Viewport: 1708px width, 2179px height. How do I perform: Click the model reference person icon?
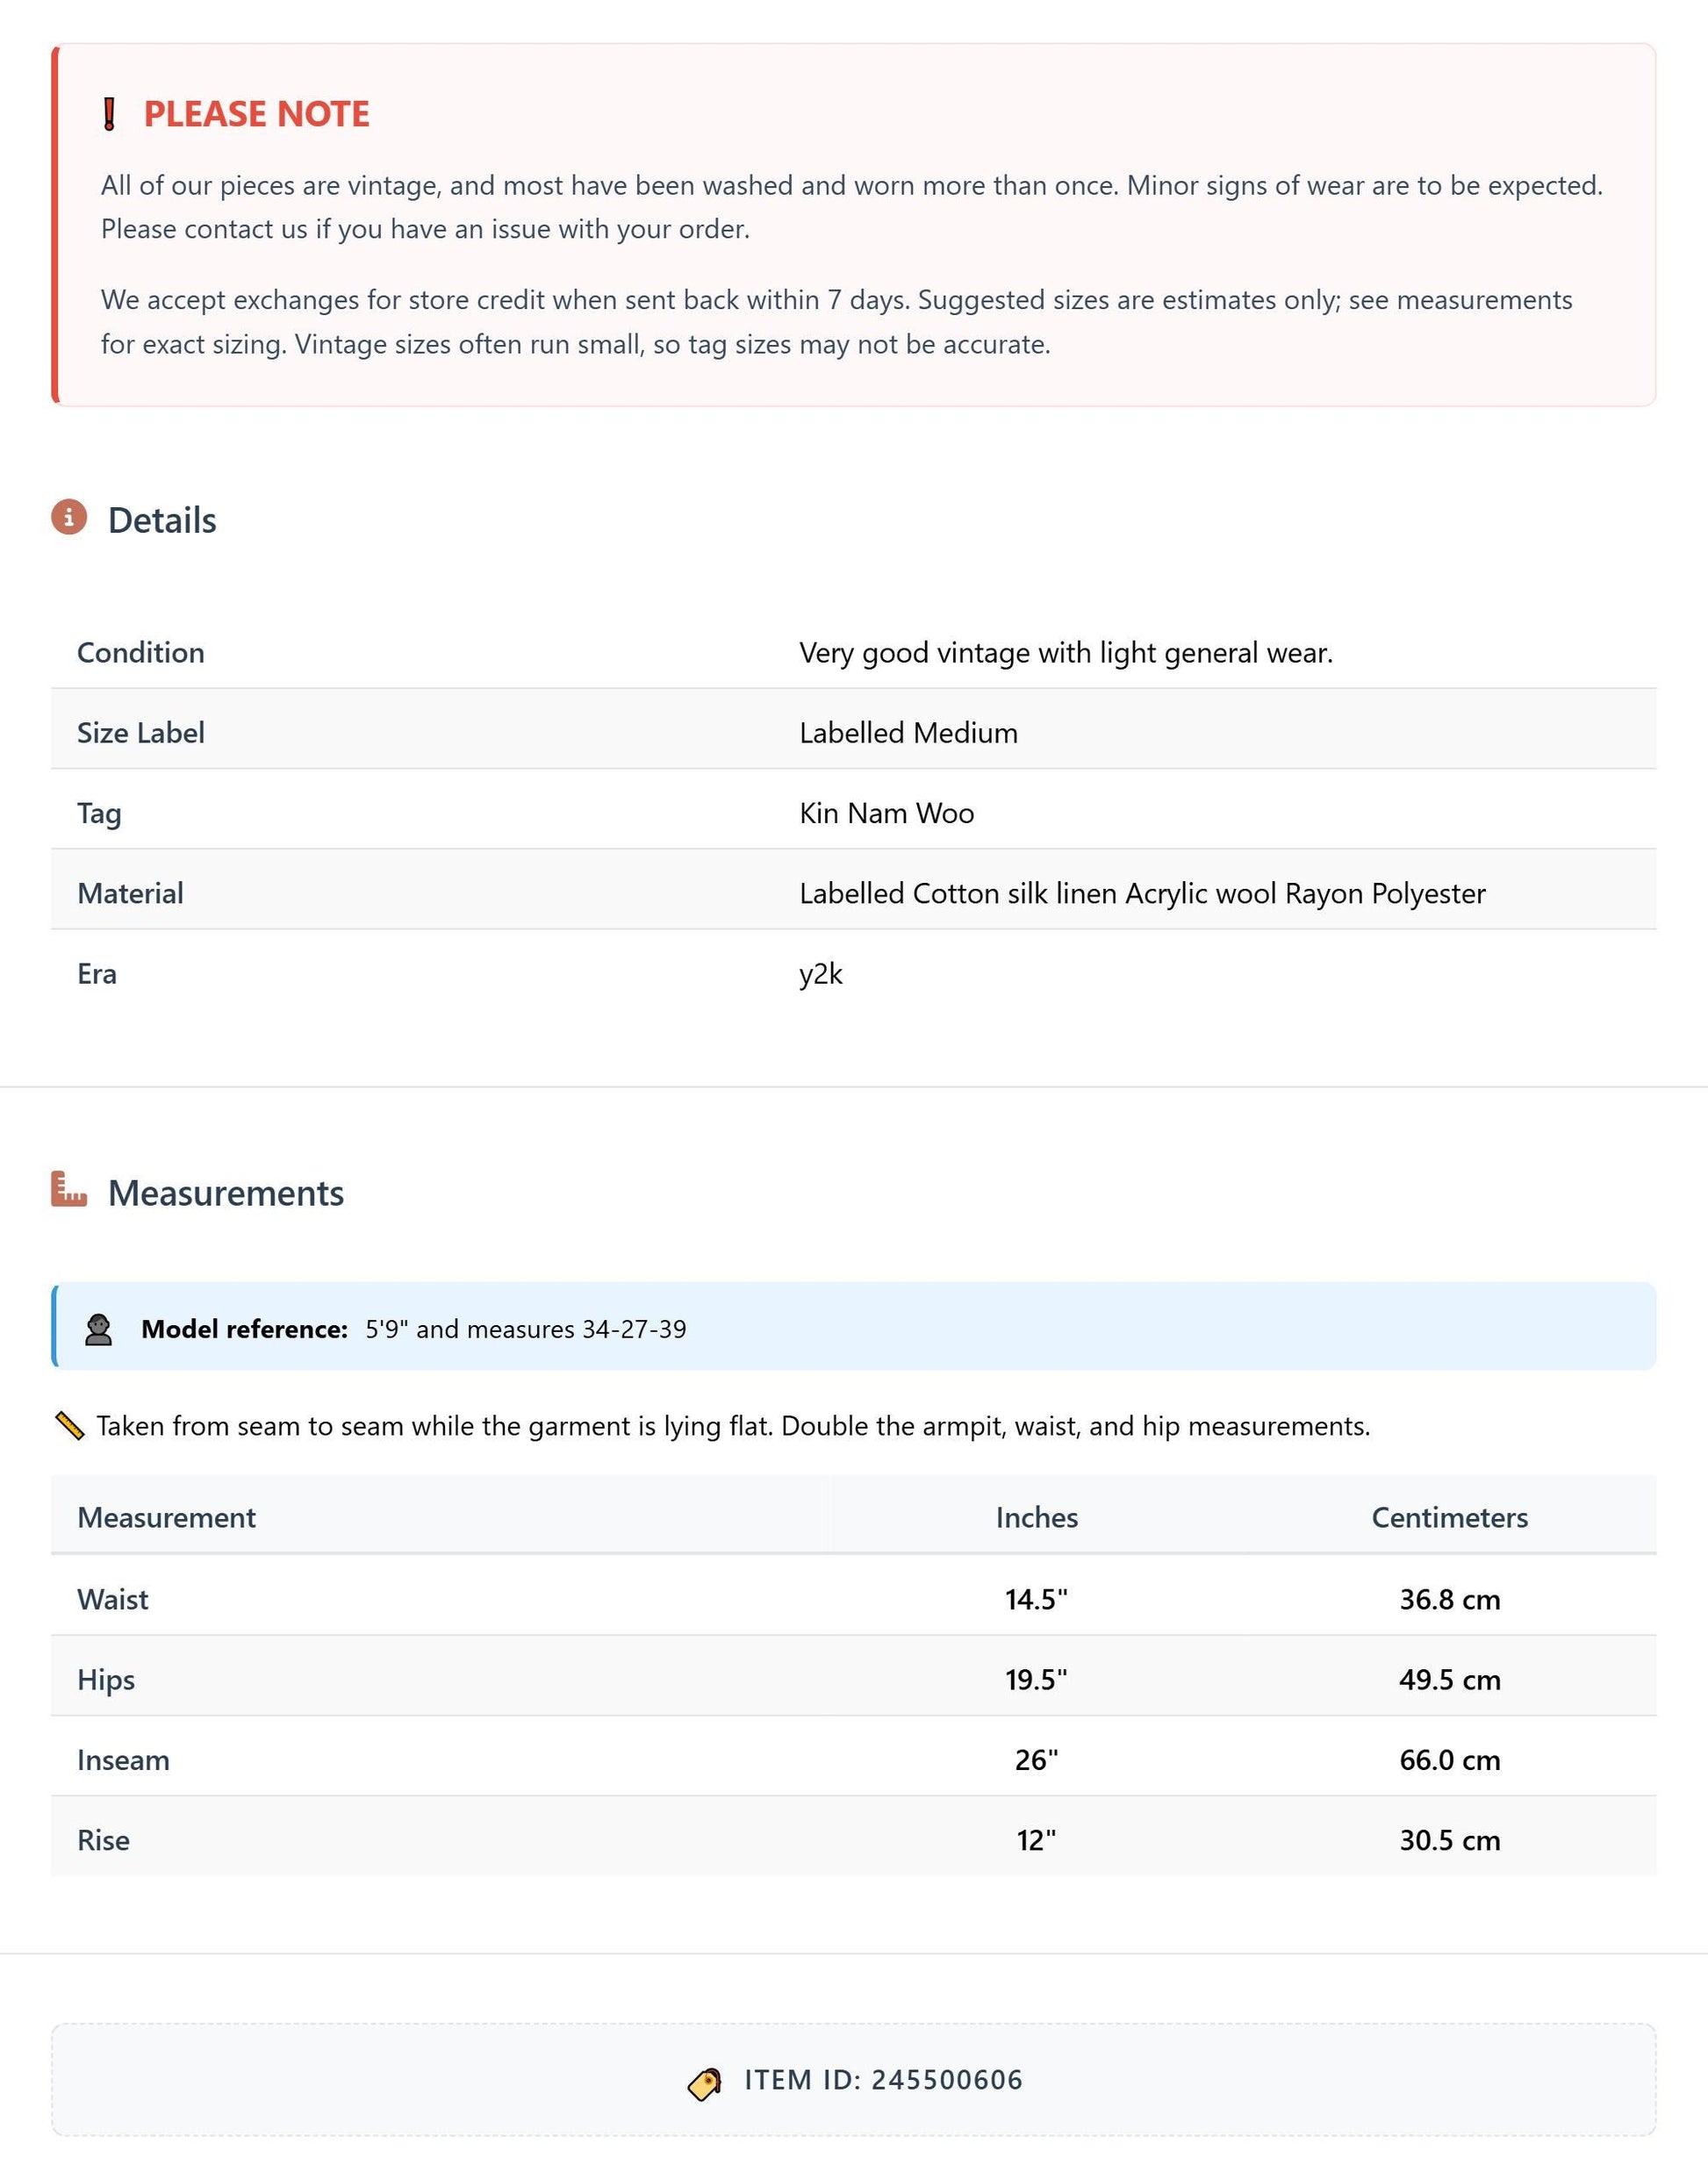[x=98, y=1329]
